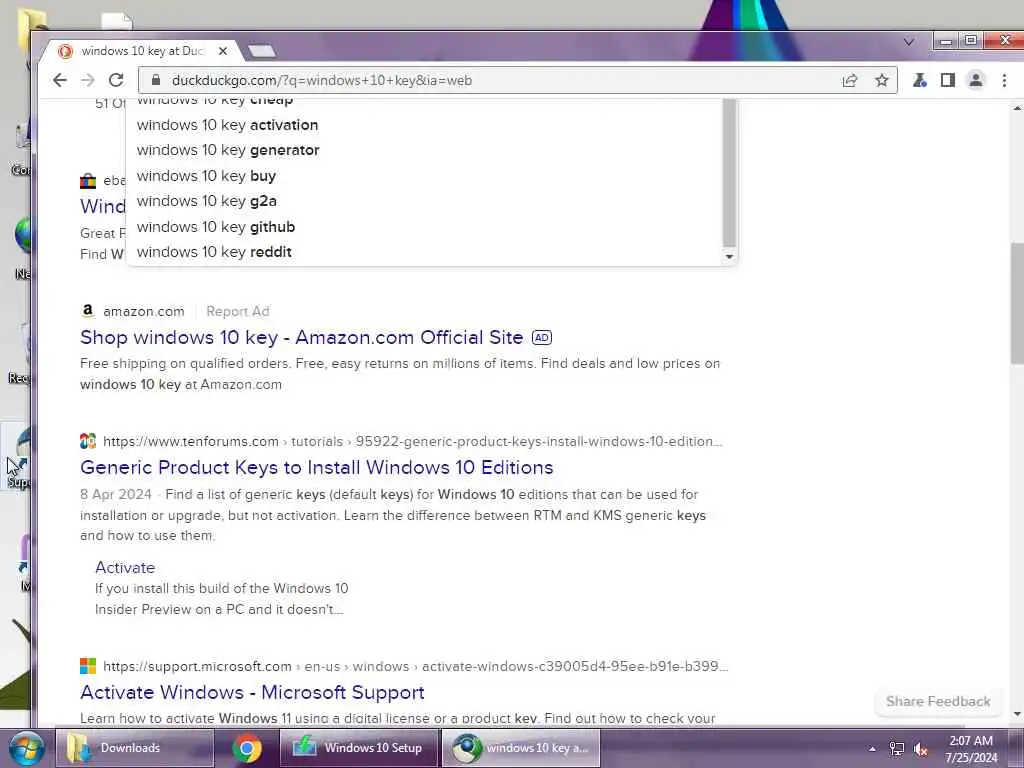Click the suggestion list scrollbar thumb
Image resolution: width=1024 pixels, height=768 pixels.
click(729, 173)
